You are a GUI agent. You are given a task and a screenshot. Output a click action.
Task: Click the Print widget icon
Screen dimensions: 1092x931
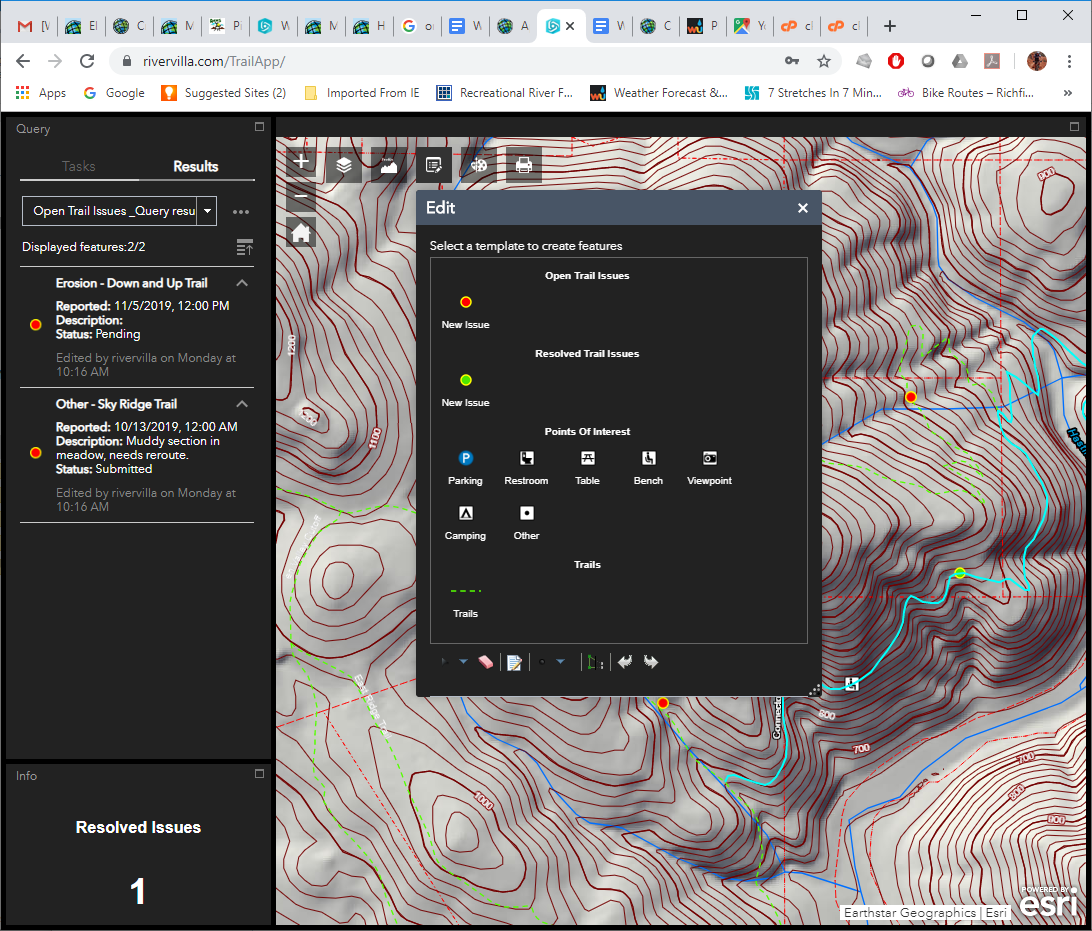click(523, 165)
